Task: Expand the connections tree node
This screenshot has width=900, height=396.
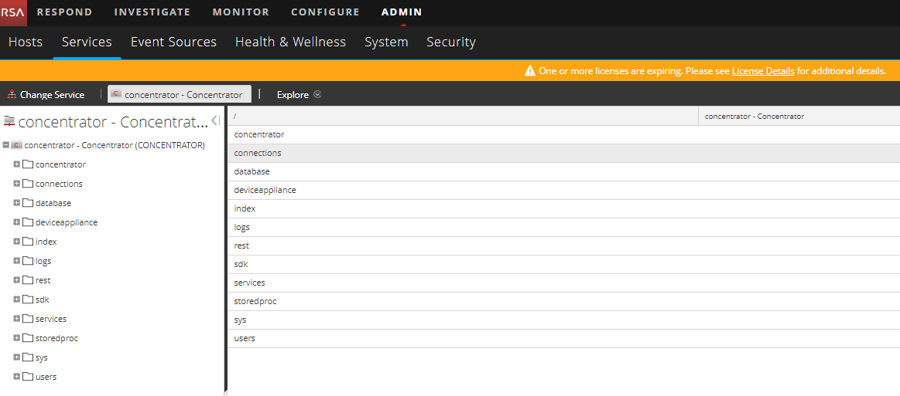Action: tap(17, 184)
